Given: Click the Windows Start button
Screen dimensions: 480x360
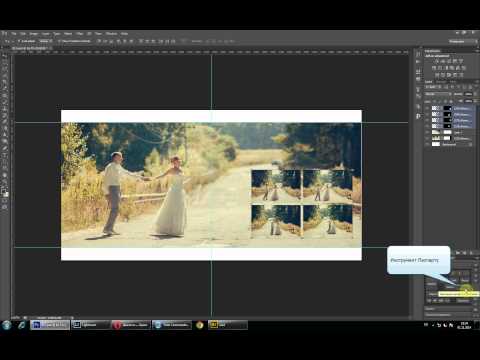Looking at the screenshot, I should pos(7,325).
